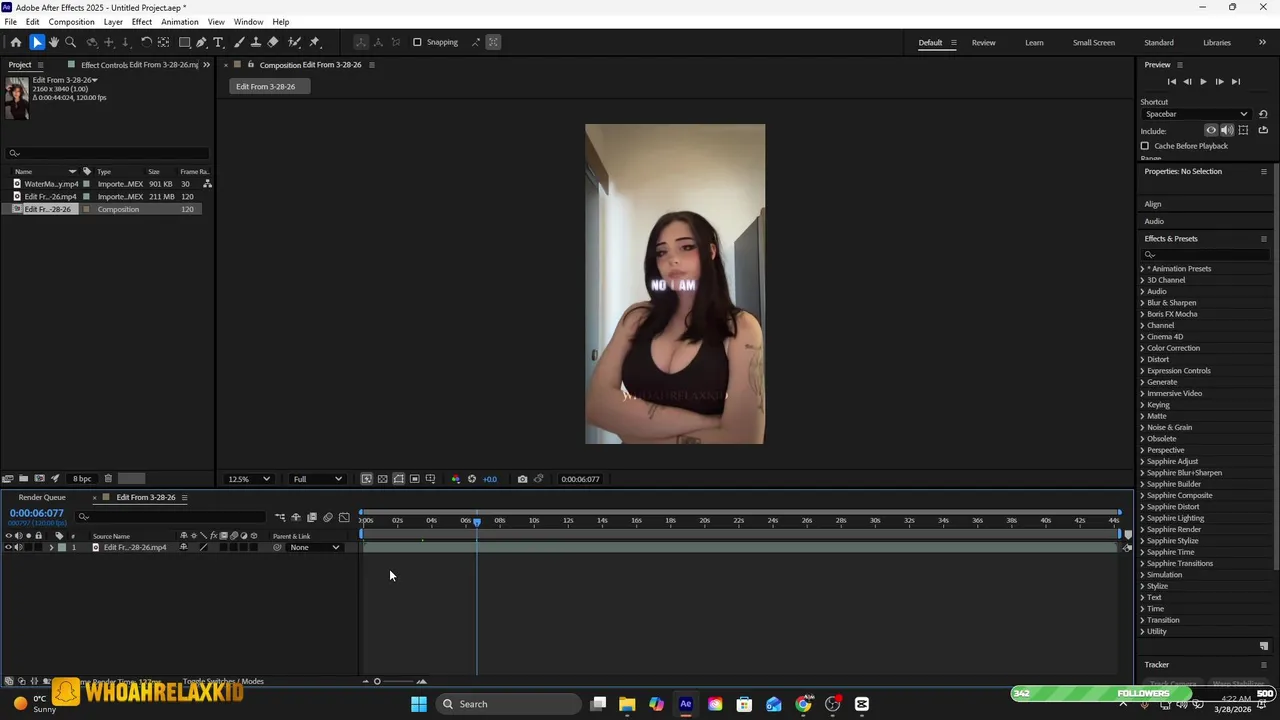Open the Effect menu
Screen dimensions: 1280x720
[142, 22]
